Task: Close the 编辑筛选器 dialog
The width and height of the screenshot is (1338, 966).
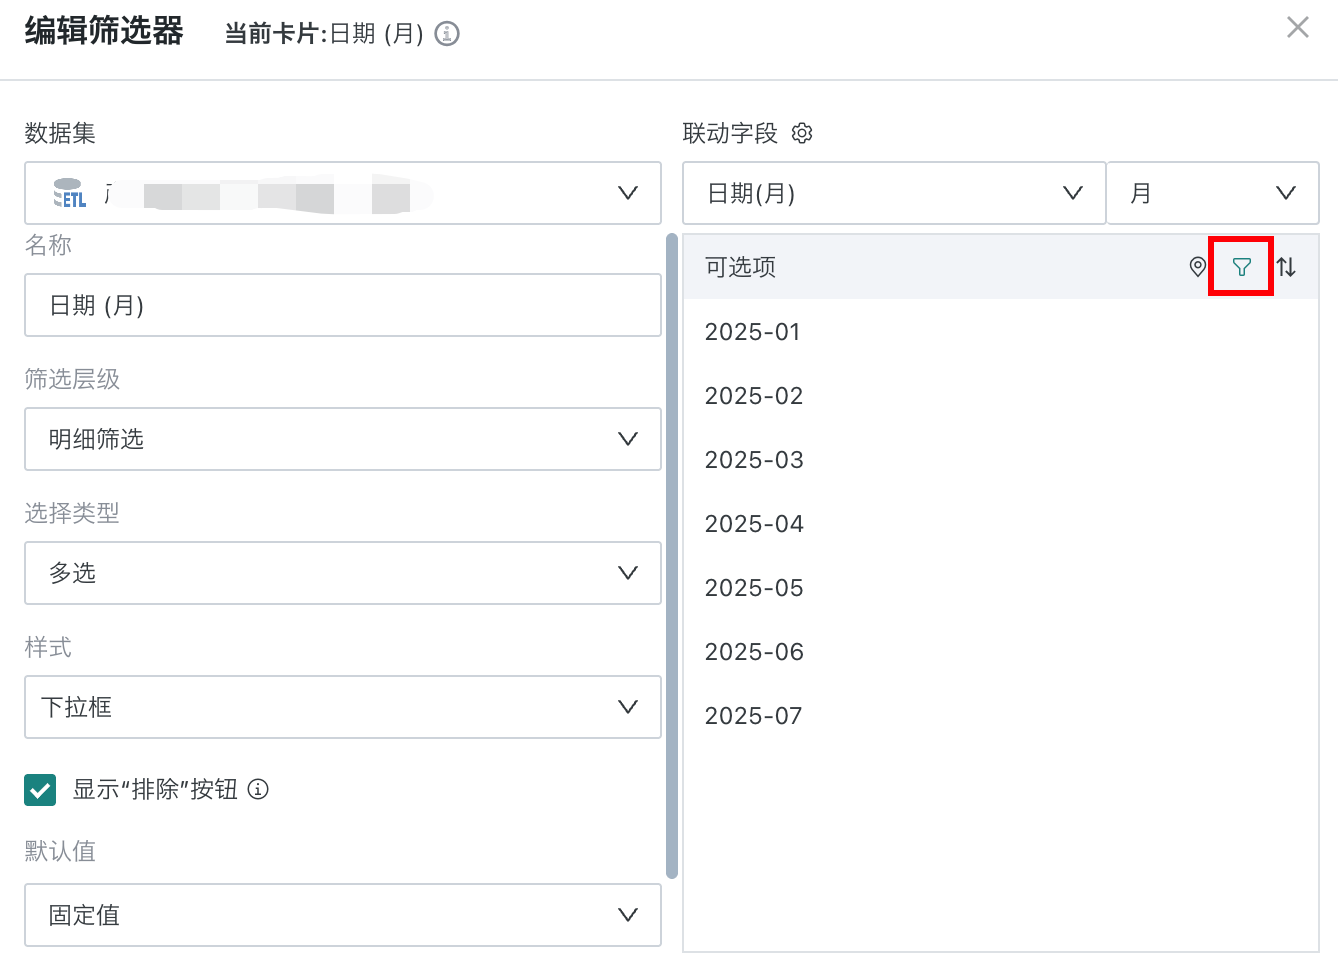Action: tap(1297, 27)
